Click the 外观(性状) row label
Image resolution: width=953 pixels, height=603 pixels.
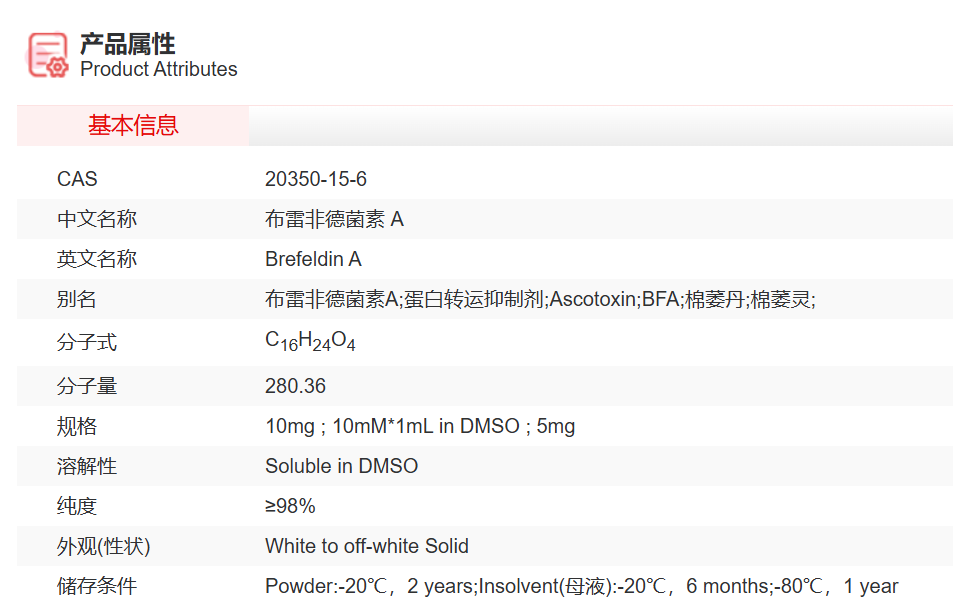tap(104, 546)
